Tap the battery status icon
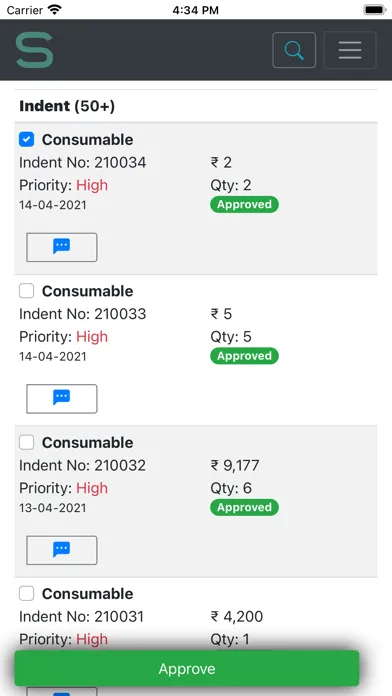The width and height of the screenshot is (392, 696). [x=374, y=10]
